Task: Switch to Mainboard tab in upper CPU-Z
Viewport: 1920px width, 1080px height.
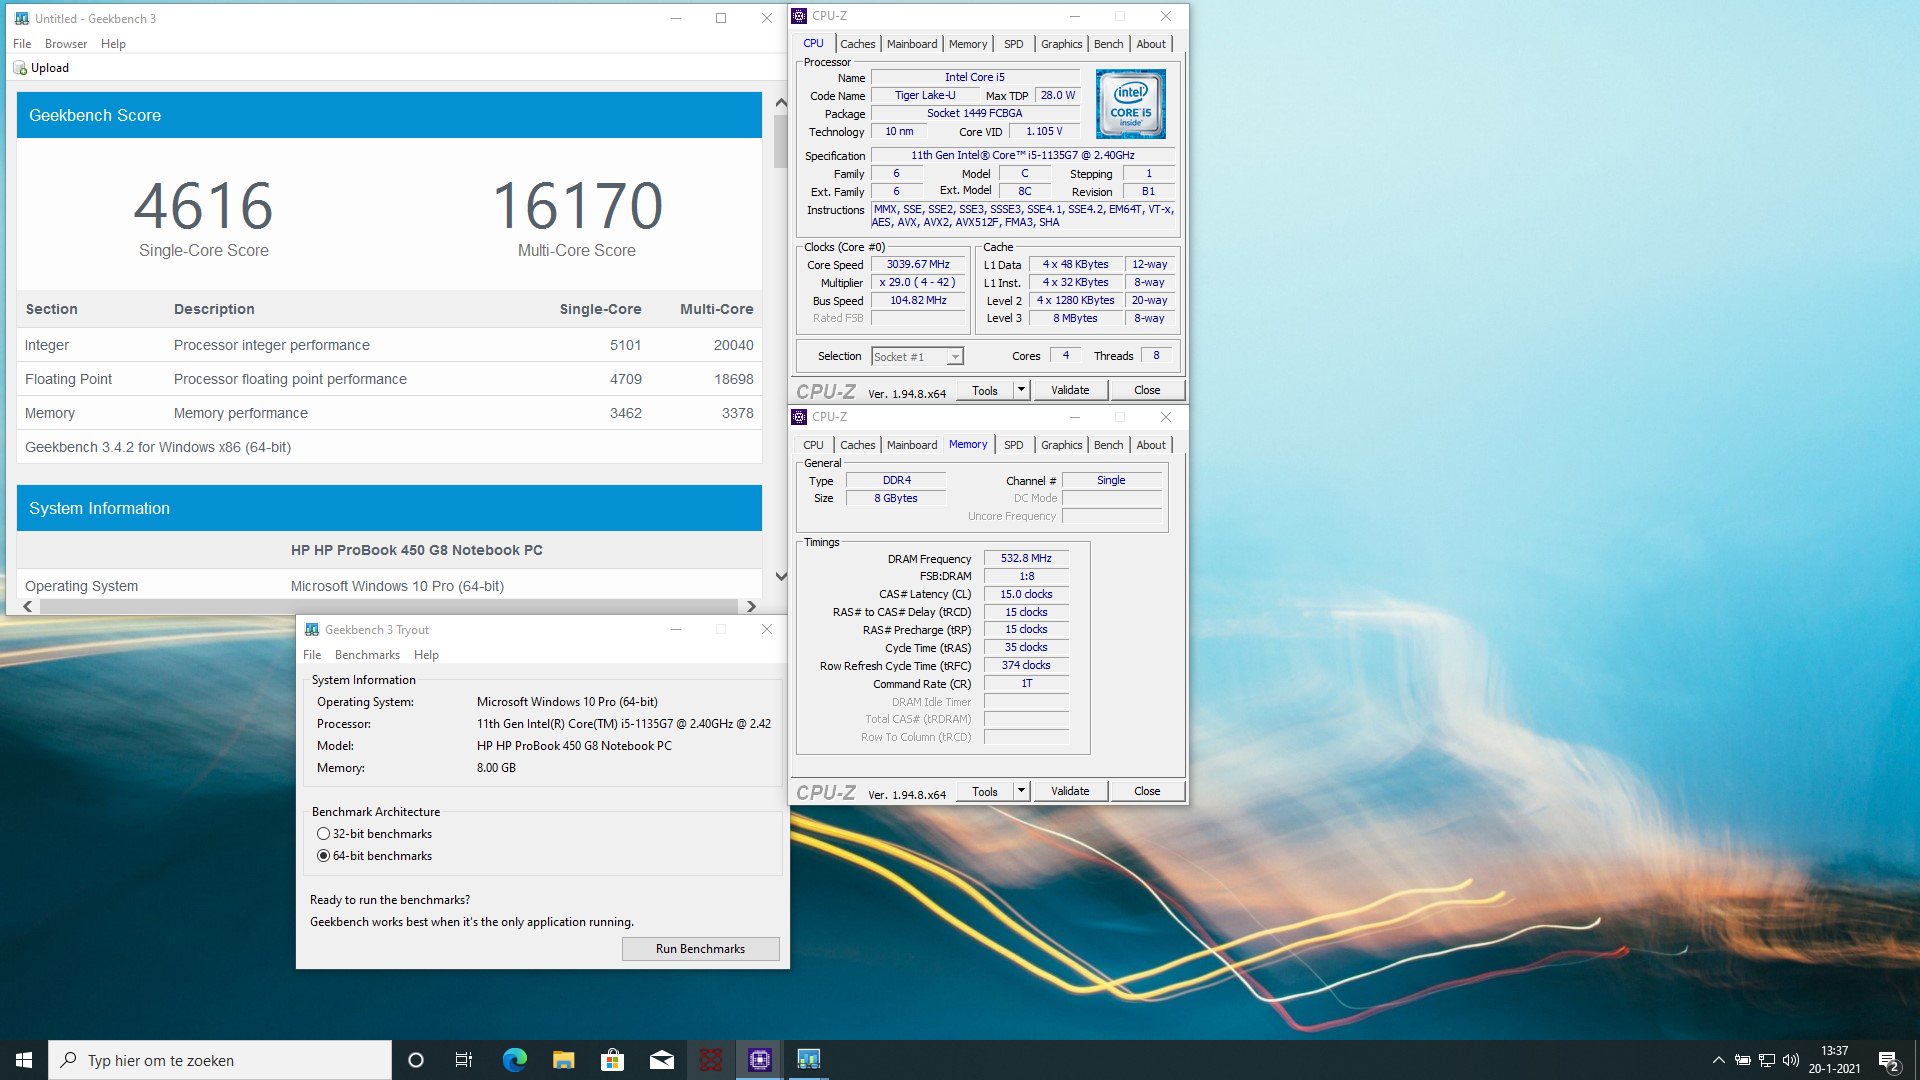Action: tap(912, 44)
